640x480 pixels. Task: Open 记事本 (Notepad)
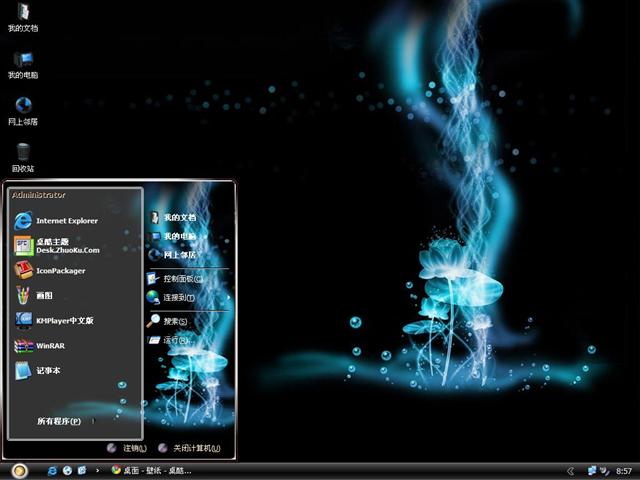pos(48,370)
